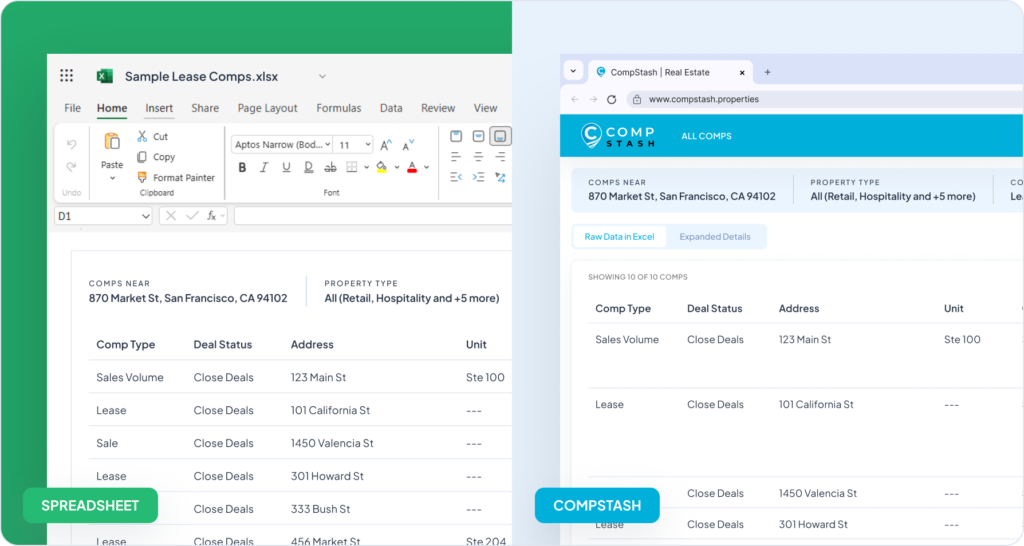Toggle center horizontal text alignment
The image size is (1024, 546).
[x=478, y=157]
